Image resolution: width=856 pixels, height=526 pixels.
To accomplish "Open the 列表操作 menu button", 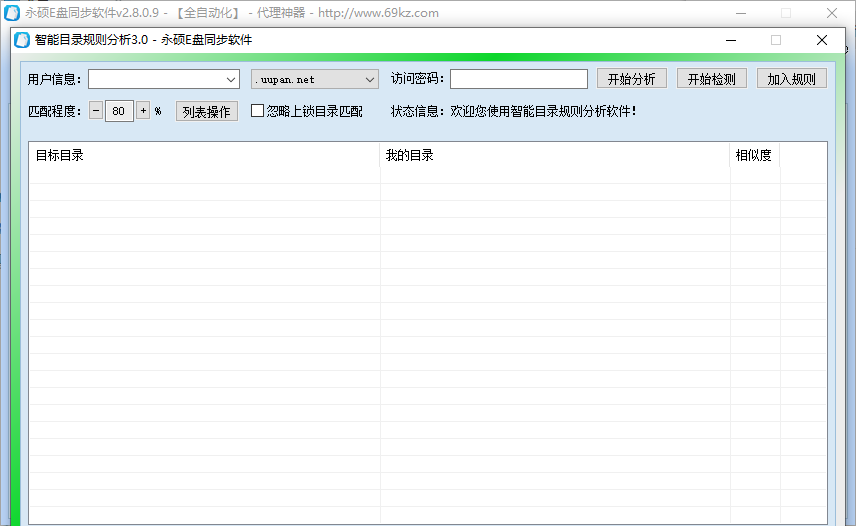I will (x=207, y=111).
